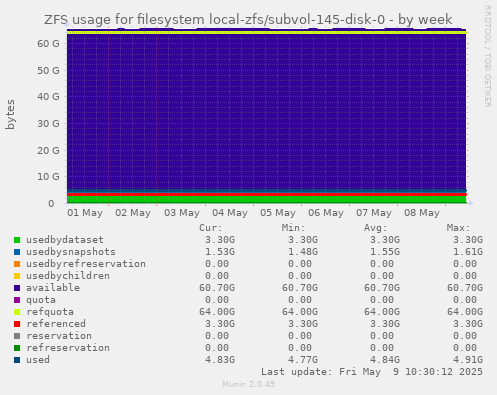Click usedbysnapshots Cur value 1.53G
The image size is (497, 395).
220,252
